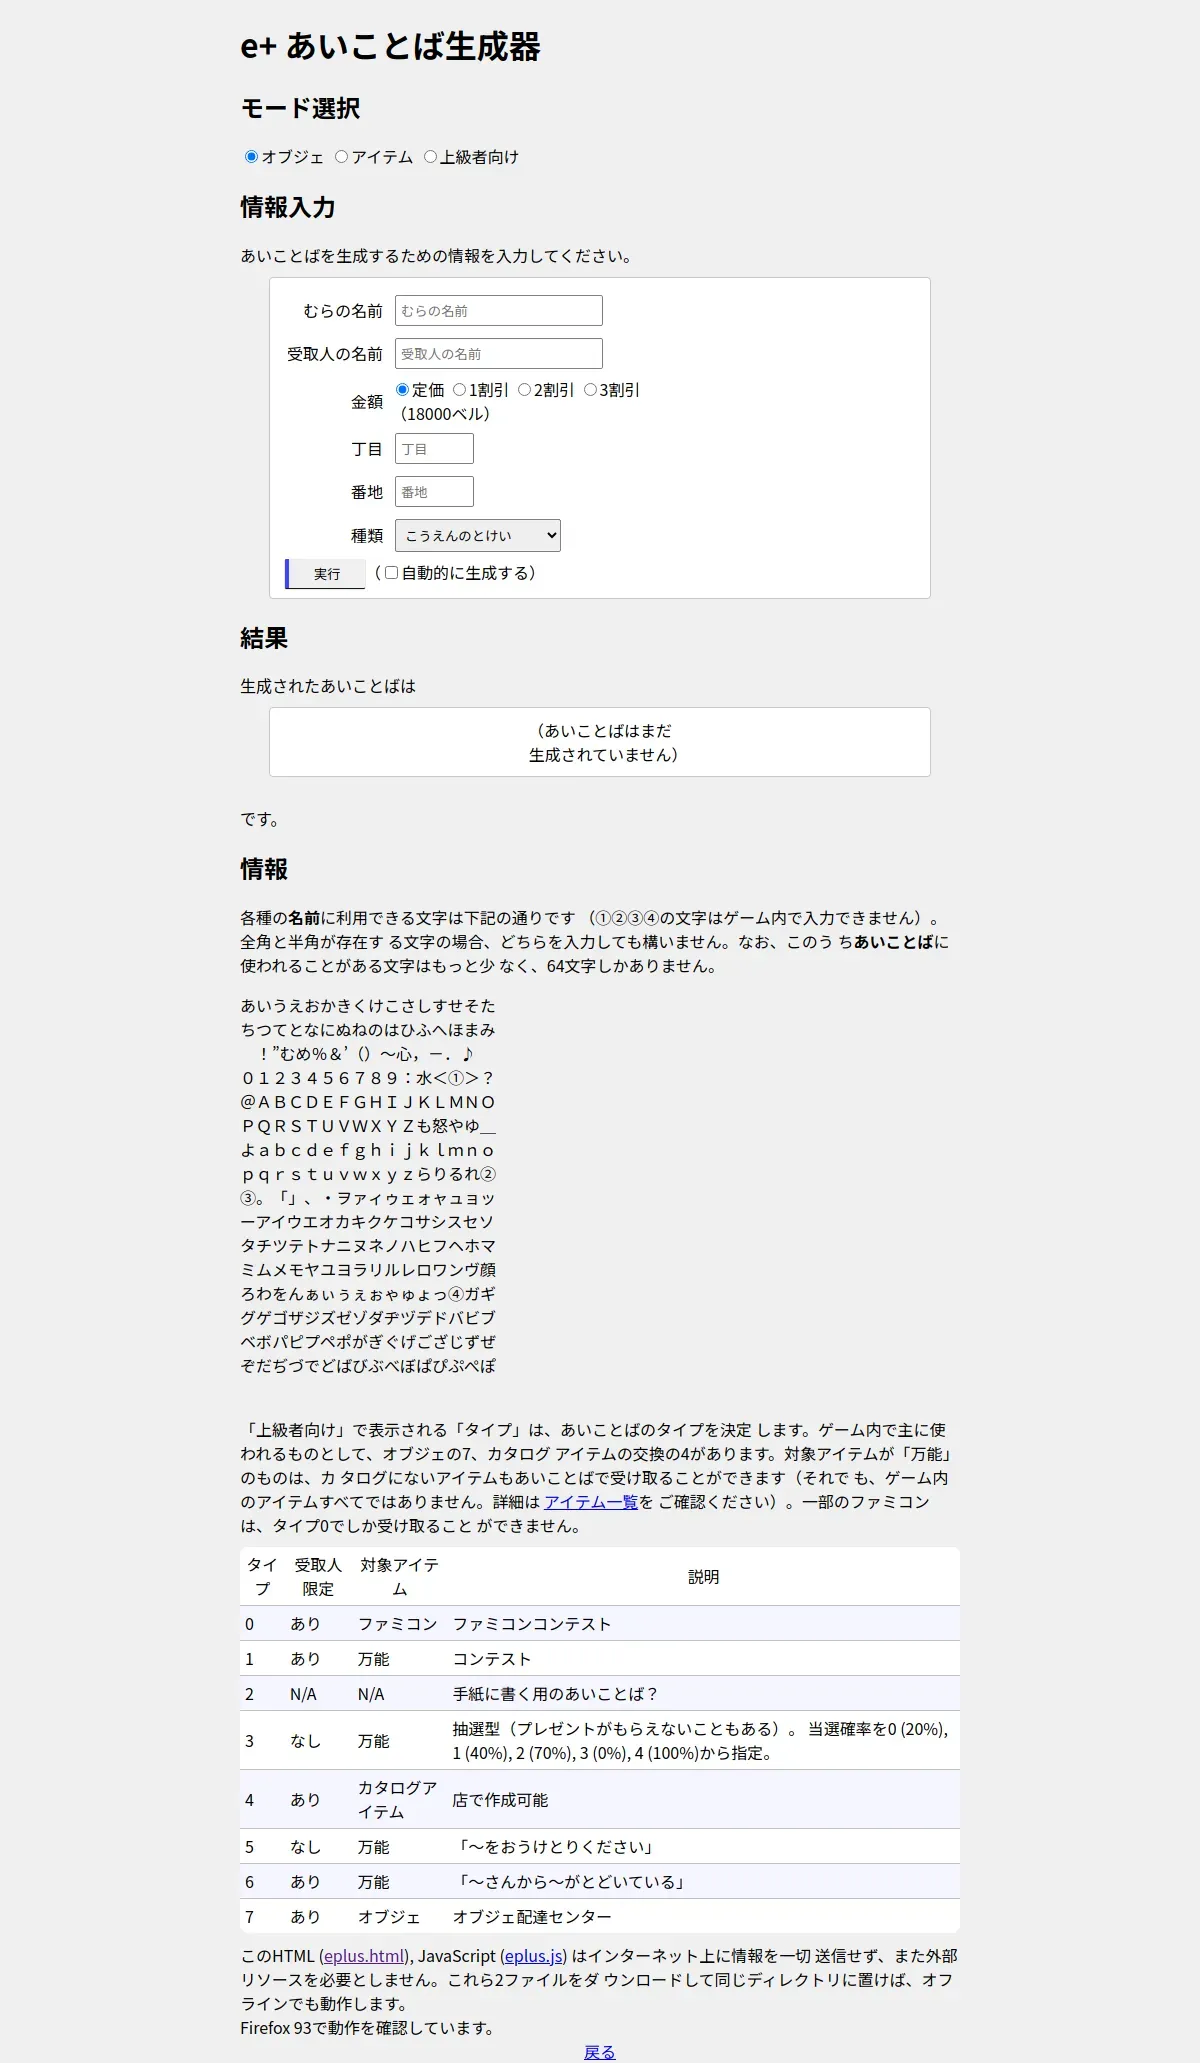Select the アイテム mode radio button
The width and height of the screenshot is (1200, 2063).
[342, 156]
